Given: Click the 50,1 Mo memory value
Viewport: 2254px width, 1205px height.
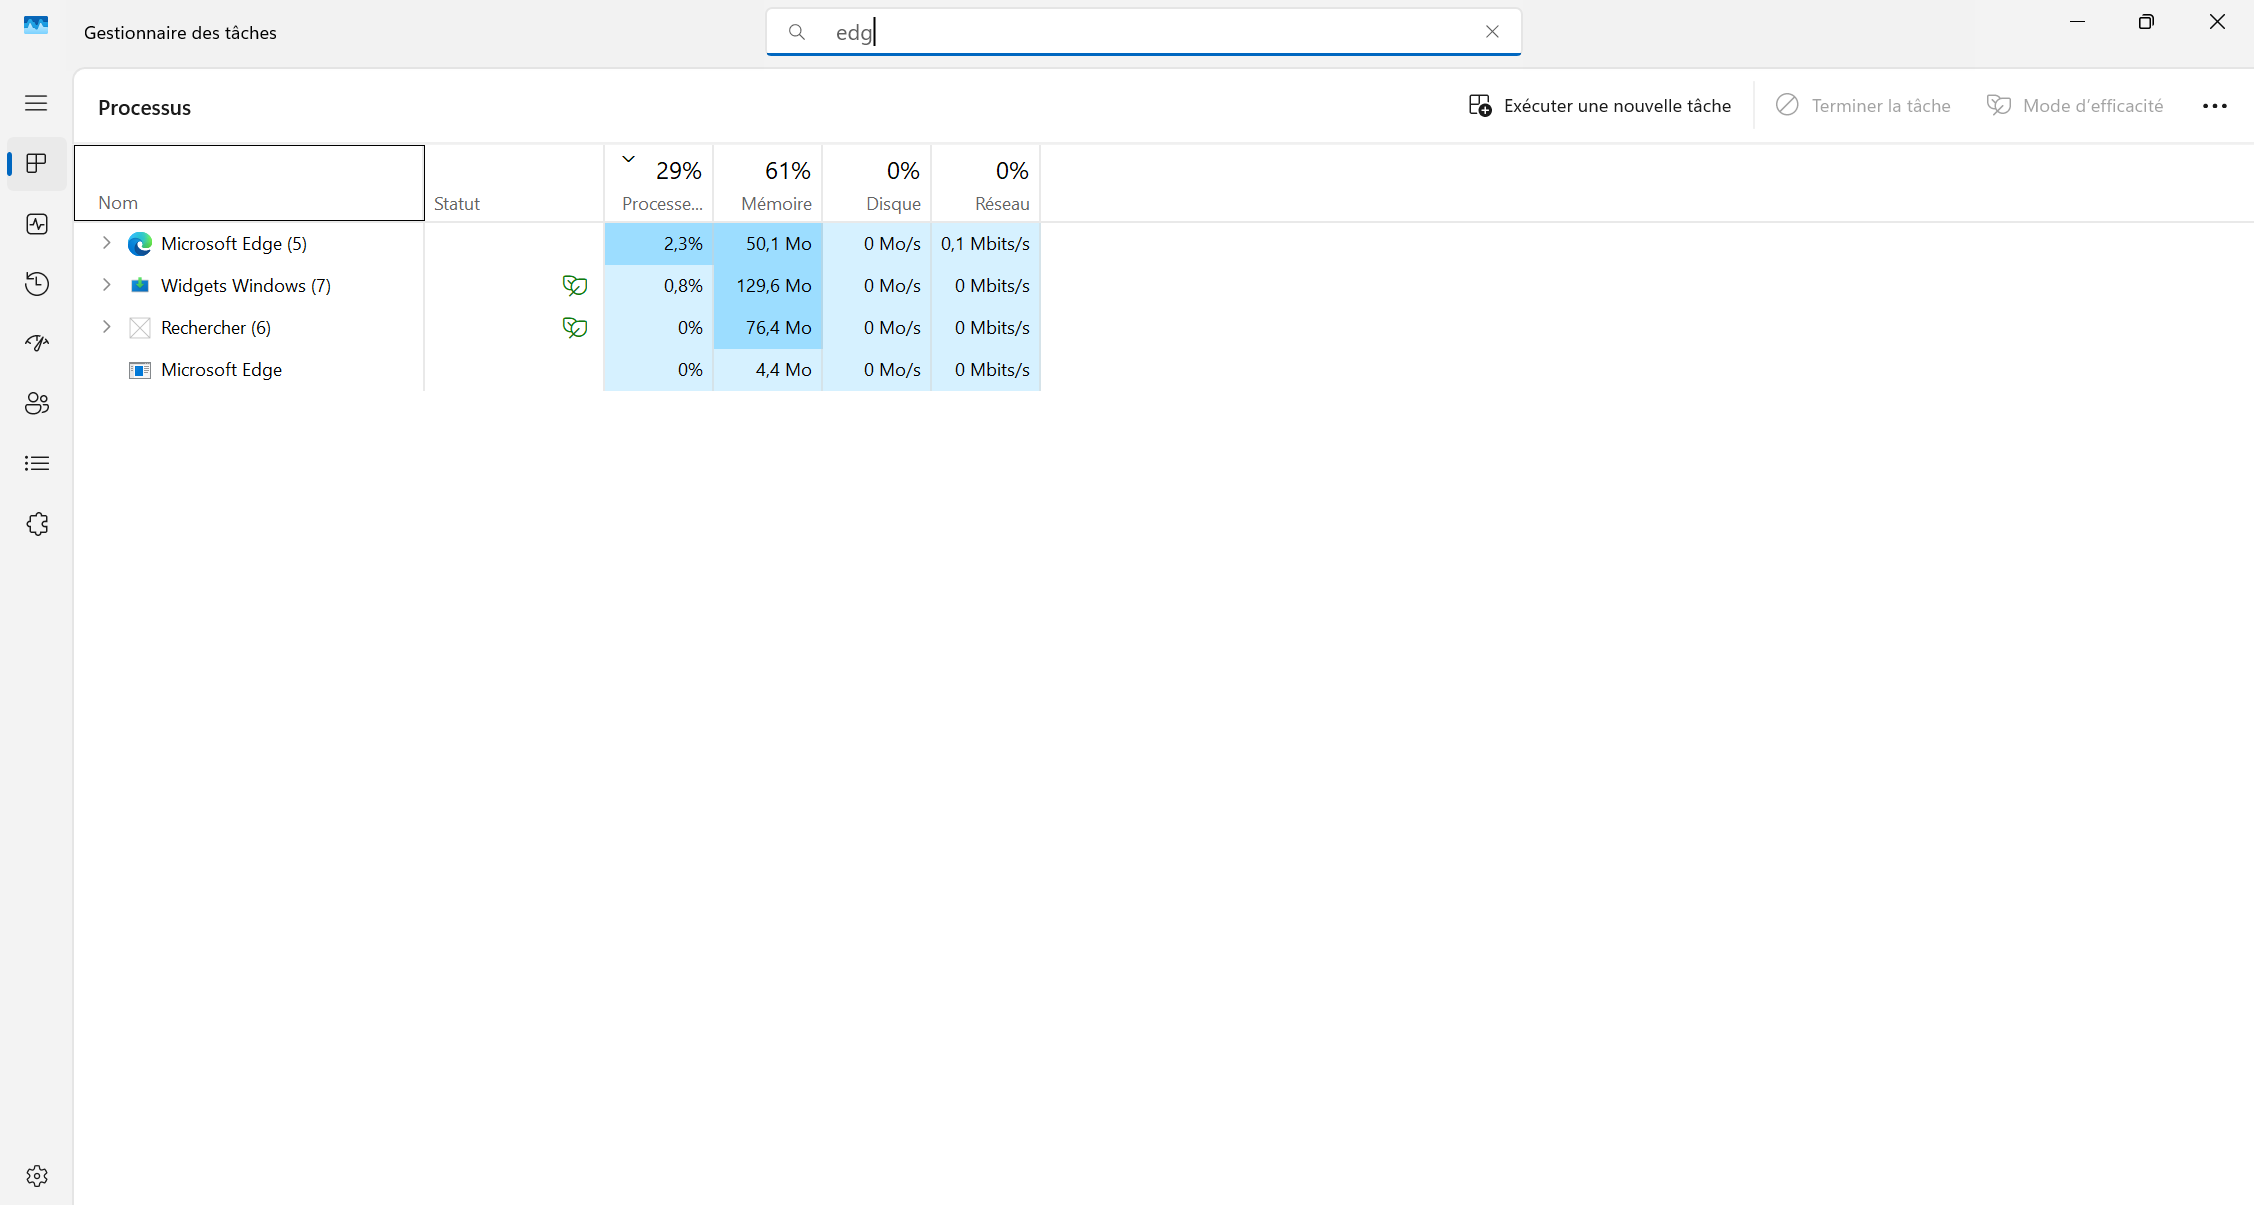Looking at the screenshot, I should (x=778, y=244).
